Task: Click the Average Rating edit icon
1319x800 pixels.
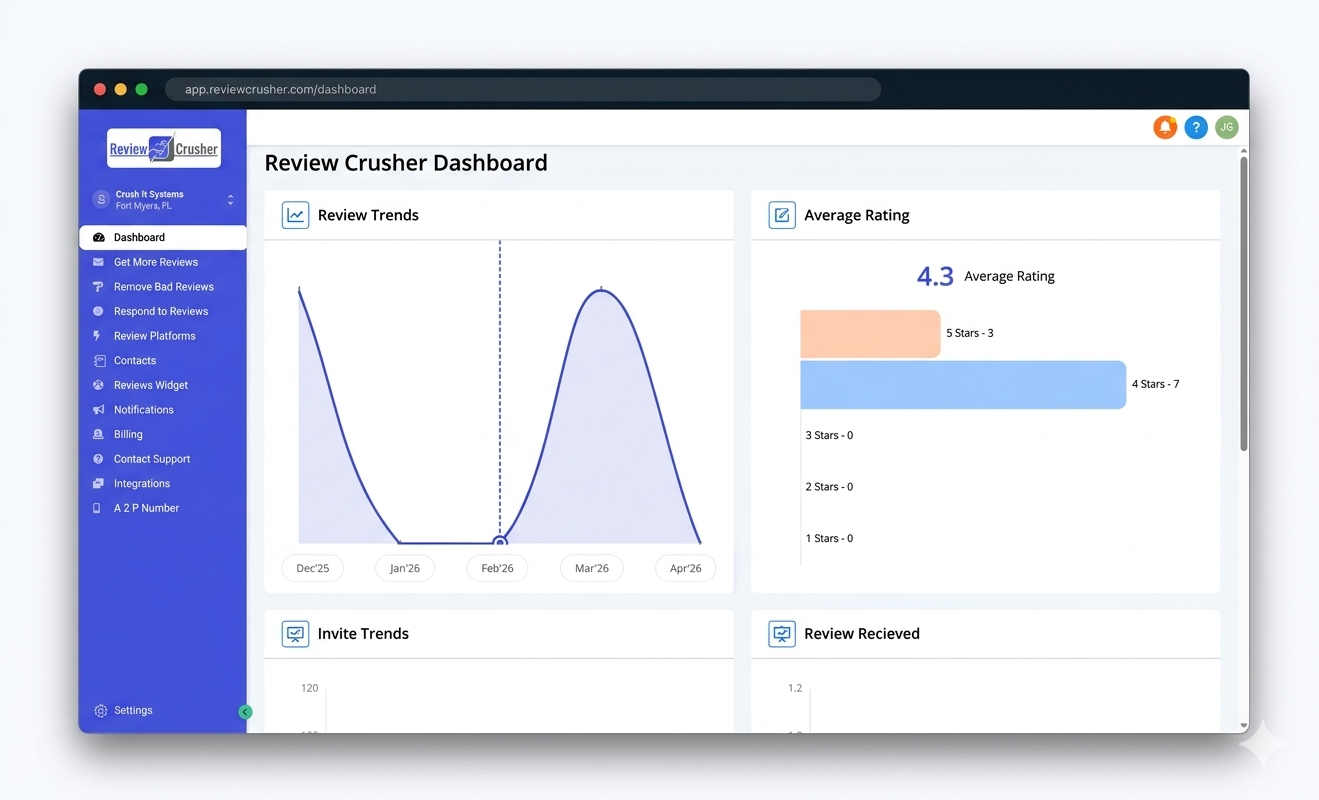Action: [x=782, y=215]
